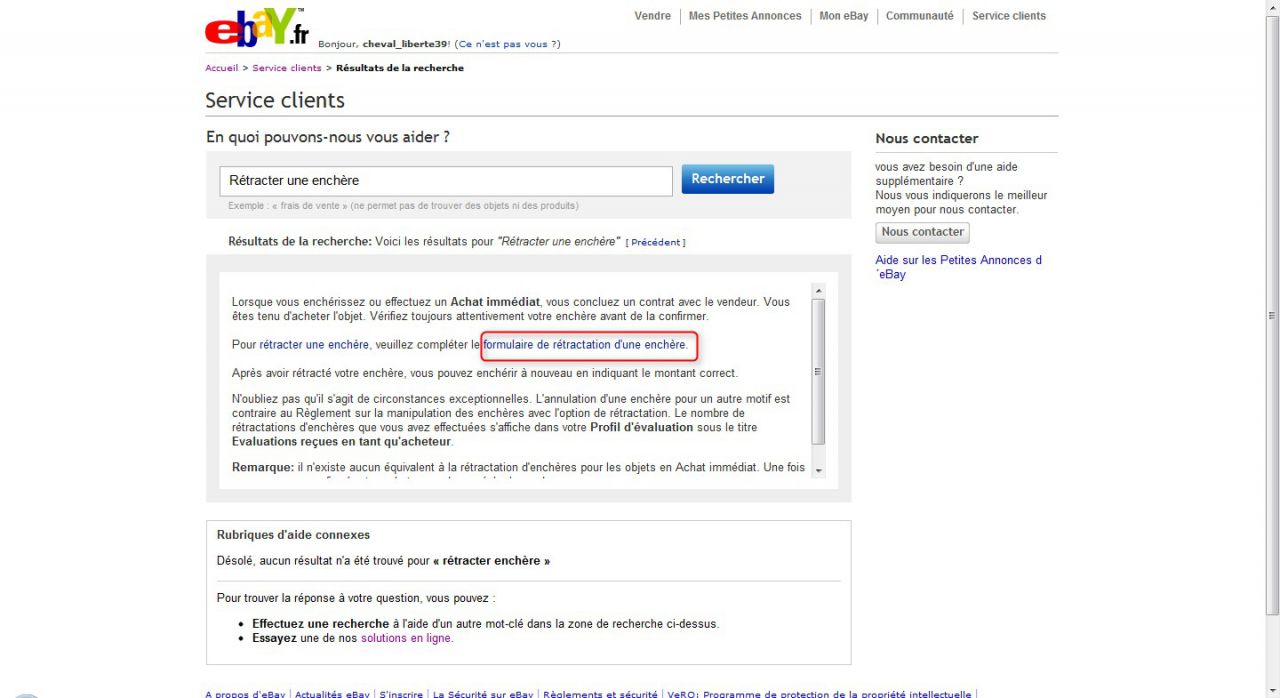
Task: Click the results box scrollbar thumb
Action: [x=818, y=370]
